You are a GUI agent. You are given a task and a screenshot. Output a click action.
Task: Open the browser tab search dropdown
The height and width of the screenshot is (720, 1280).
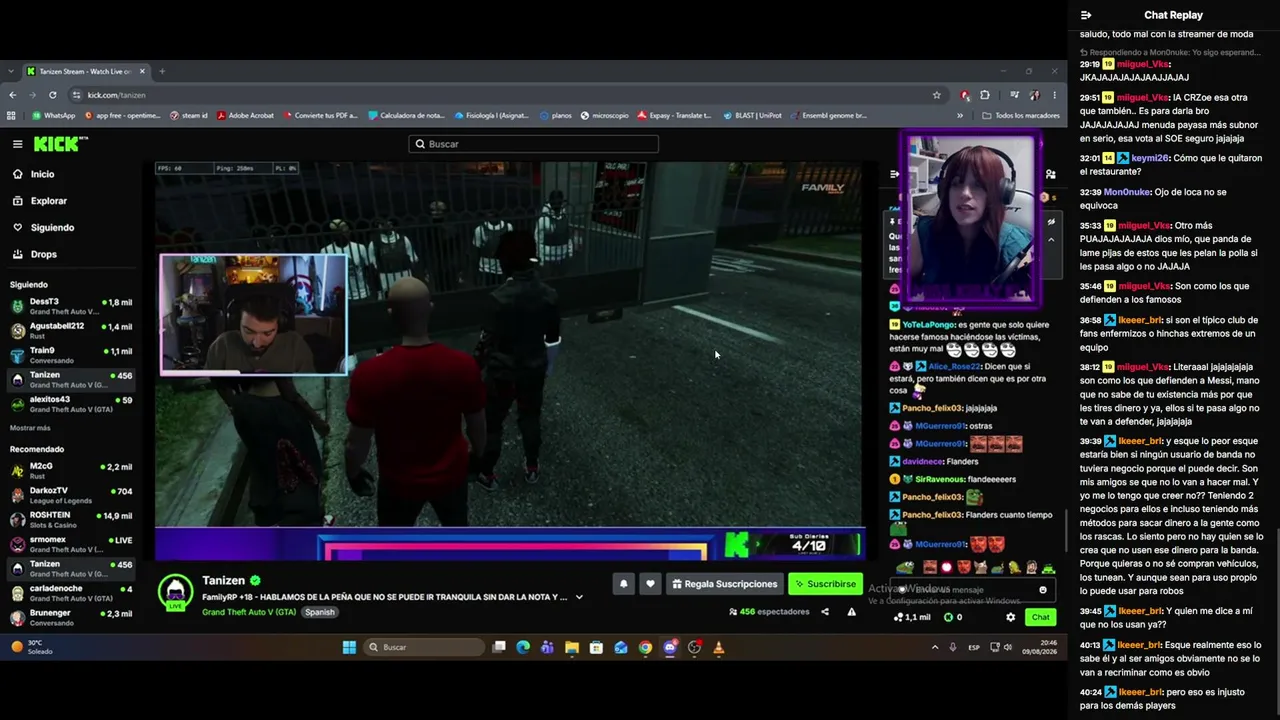tap(11, 71)
